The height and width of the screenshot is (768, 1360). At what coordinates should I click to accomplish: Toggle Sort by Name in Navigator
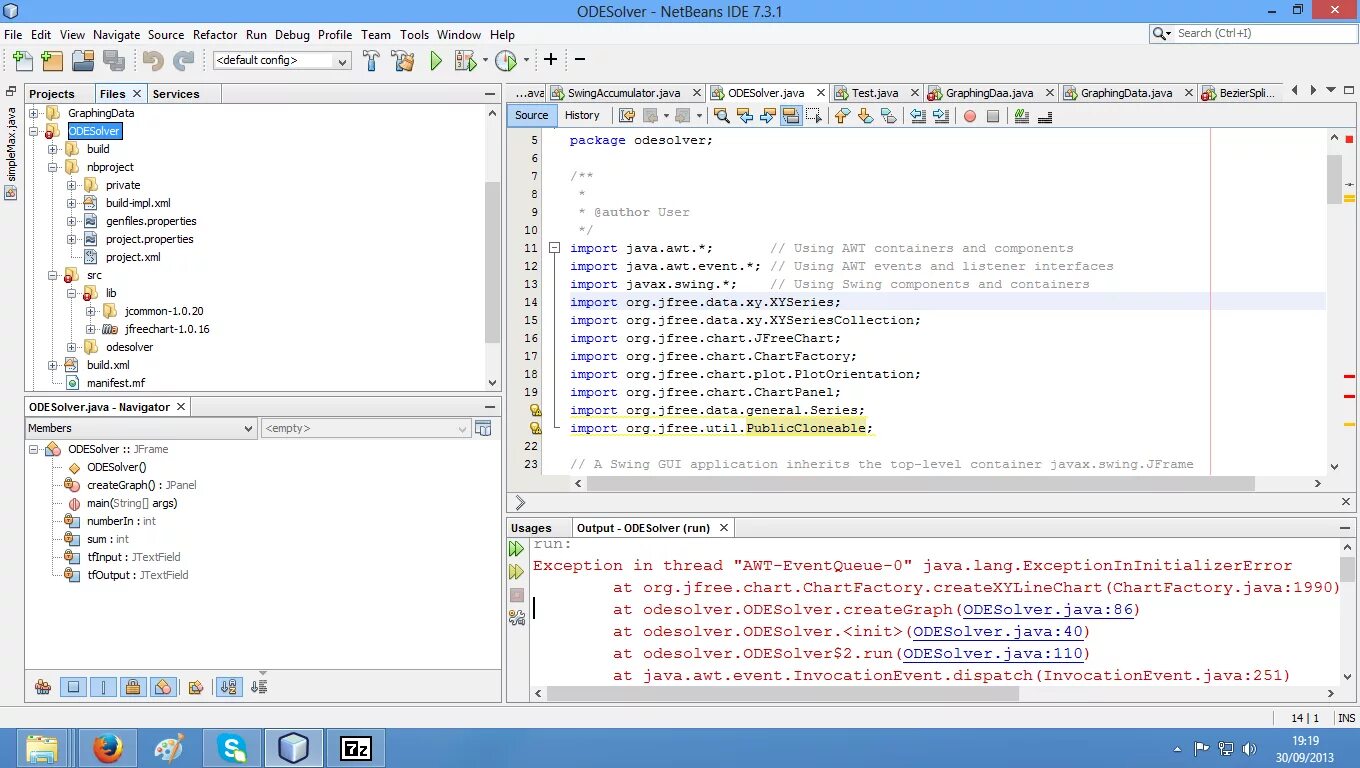[x=229, y=687]
